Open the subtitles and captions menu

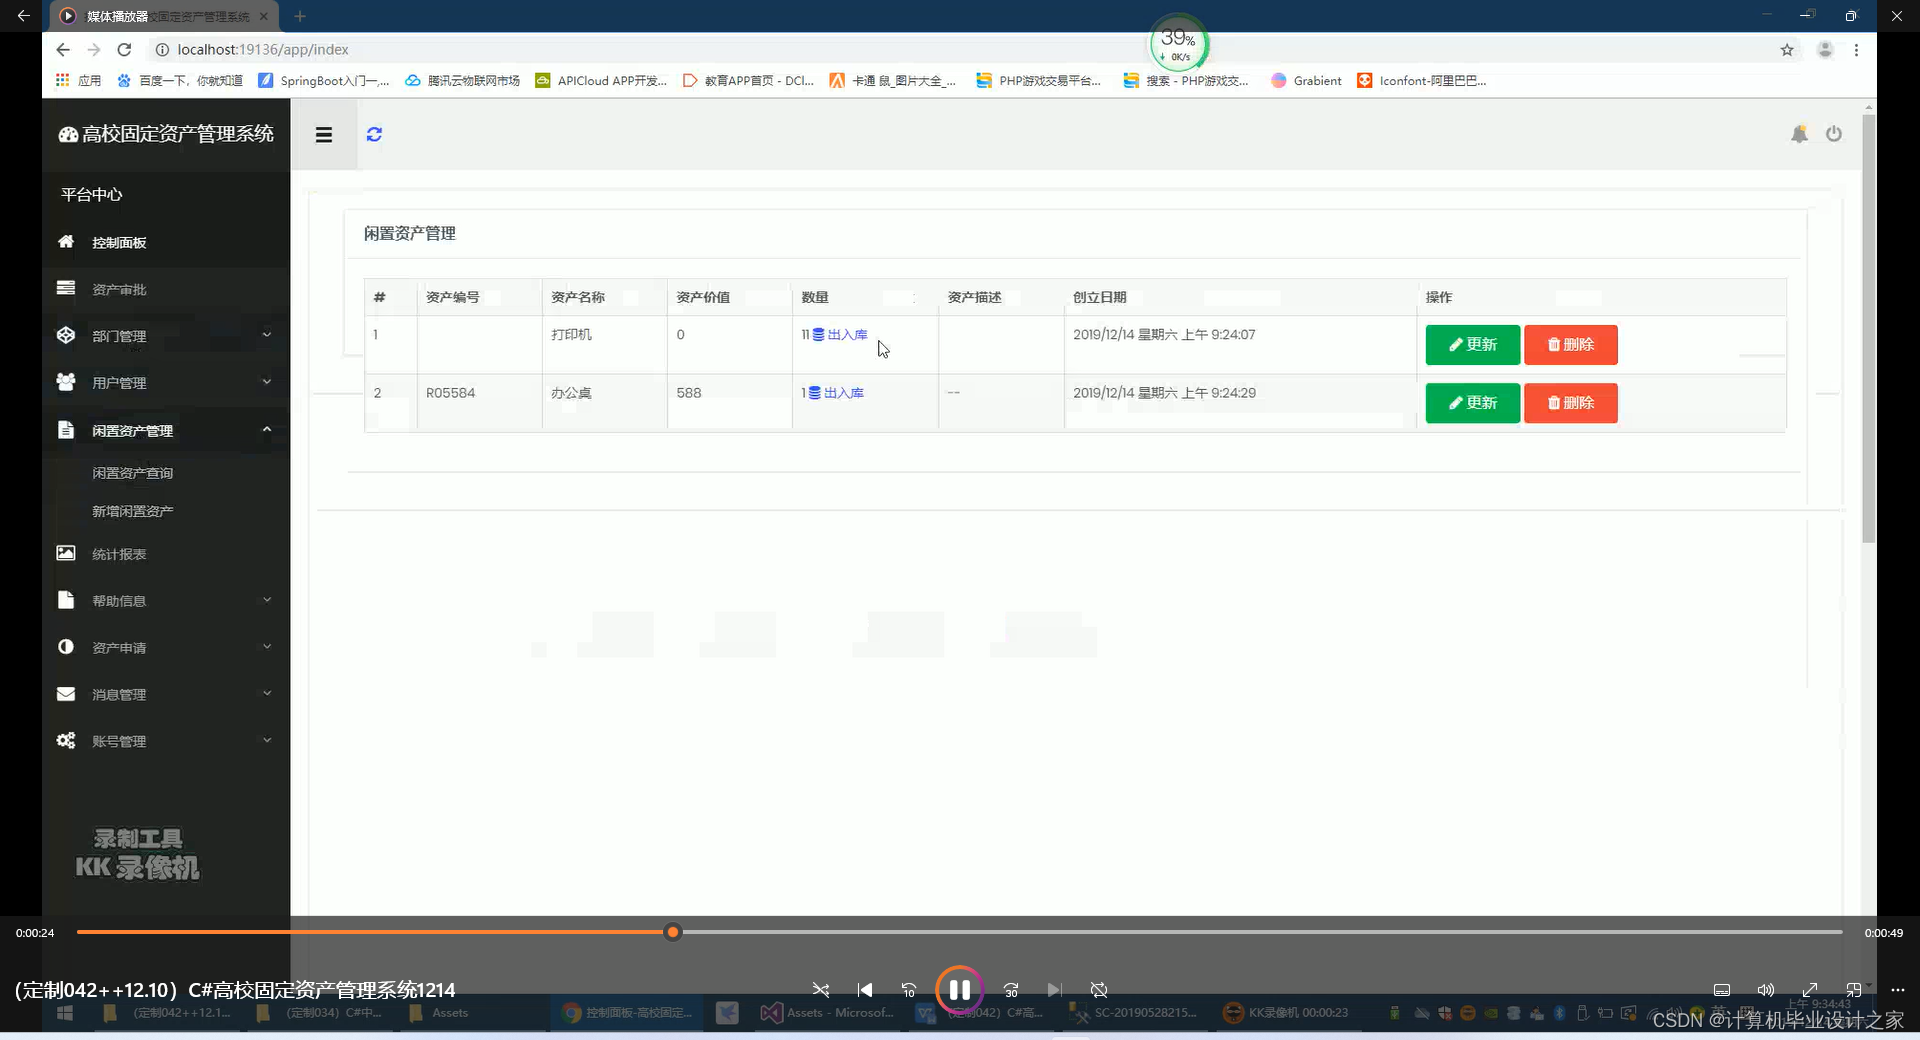(x=1722, y=990)
